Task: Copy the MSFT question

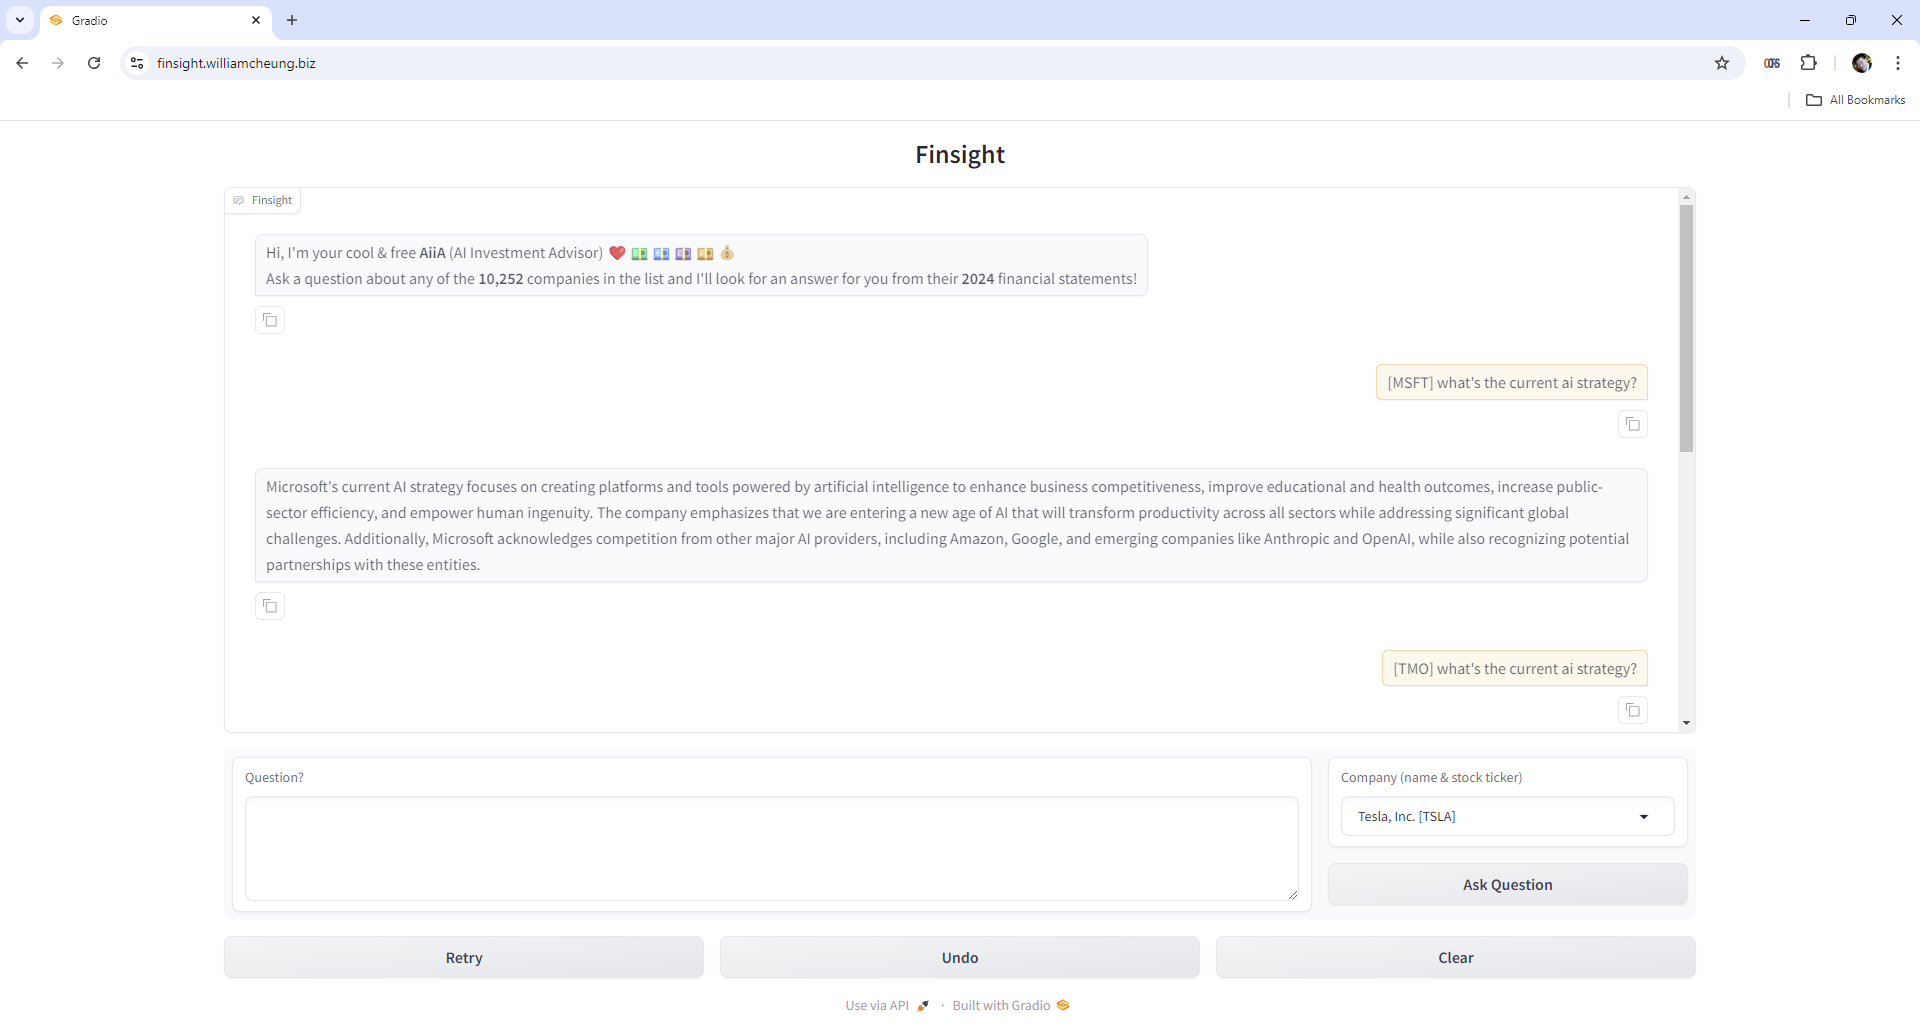Action: point(1633,424)
